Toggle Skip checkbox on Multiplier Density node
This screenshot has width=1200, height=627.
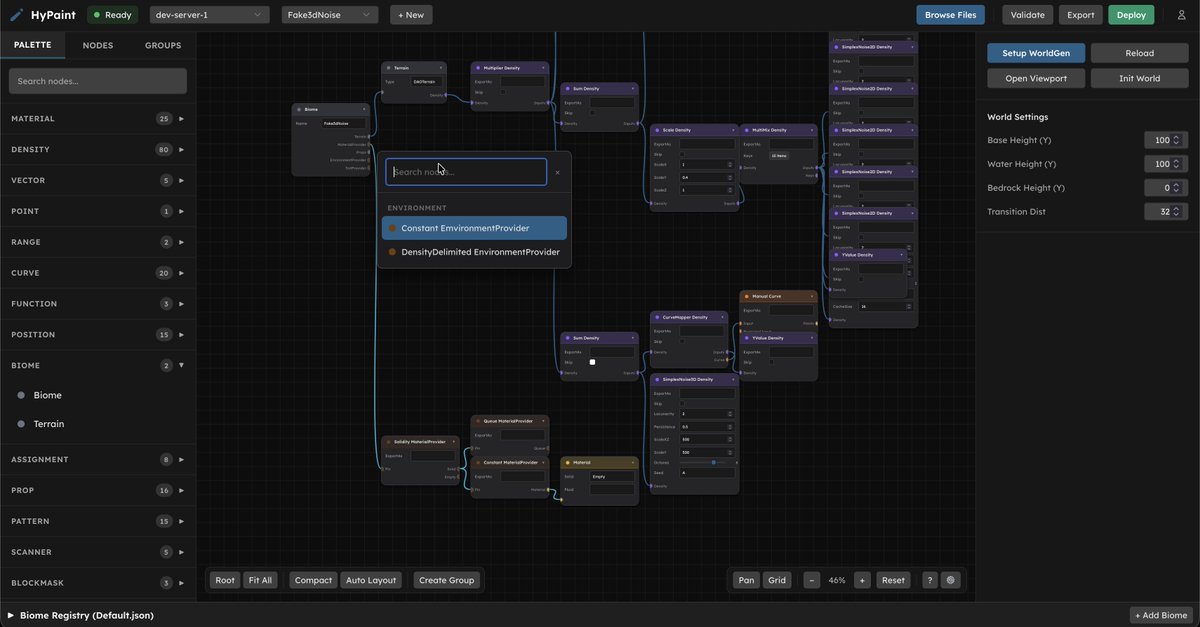click(x=503, y=92)
